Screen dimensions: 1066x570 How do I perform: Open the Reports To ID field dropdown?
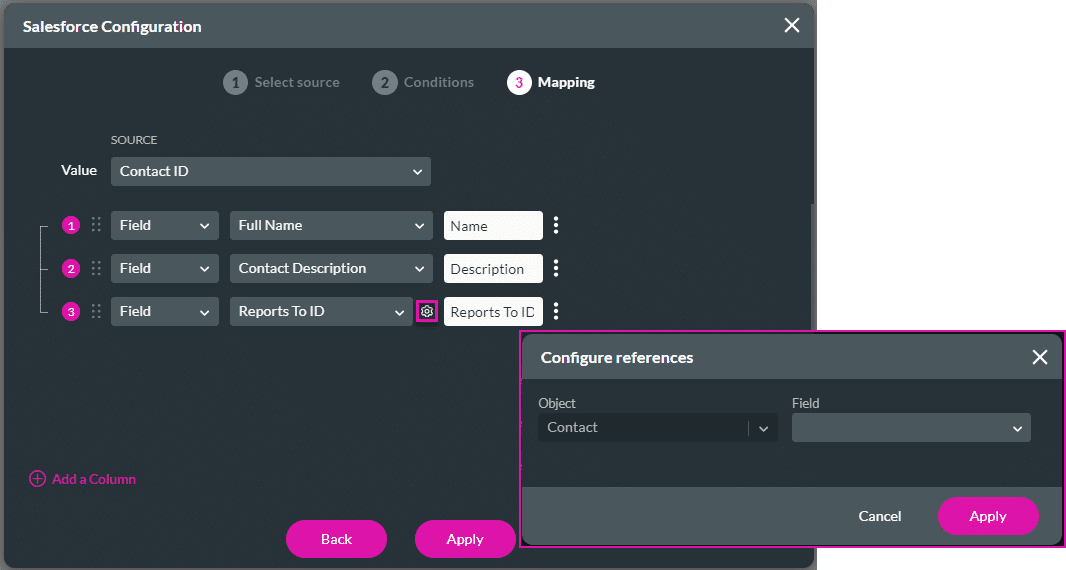(x=321, y=312)
